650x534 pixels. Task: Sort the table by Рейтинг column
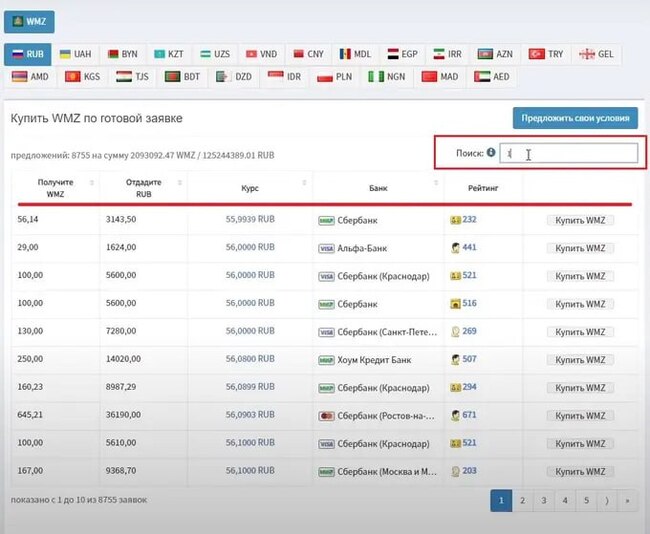(x=483, y=187)
